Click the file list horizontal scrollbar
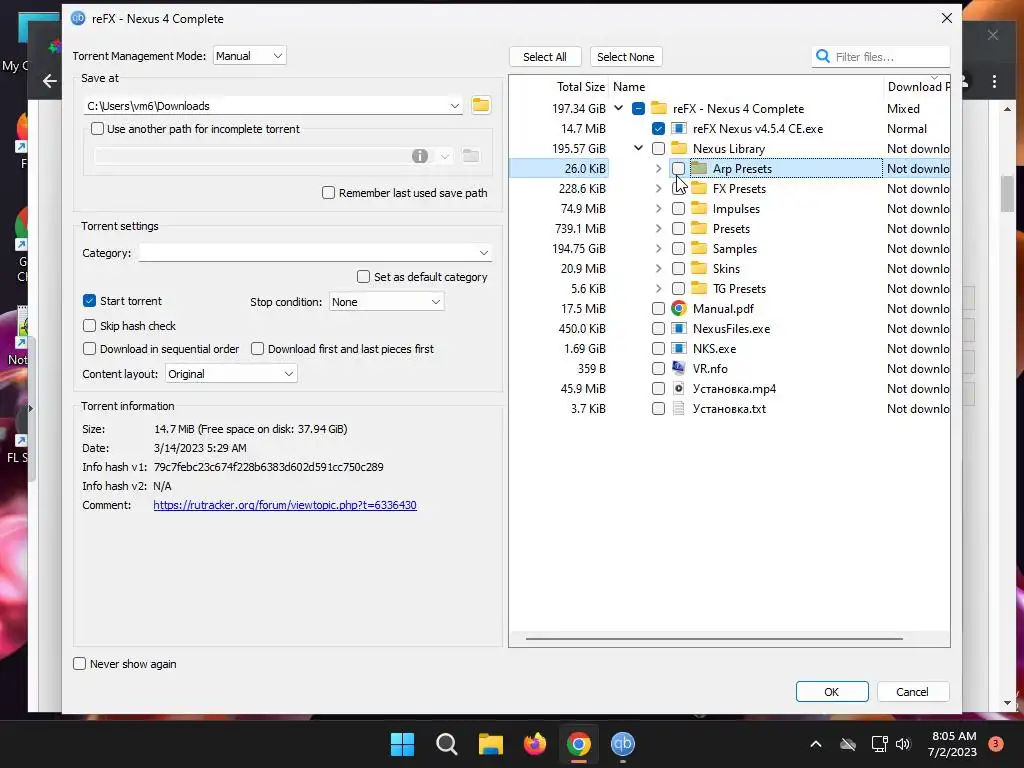1024x768 pixels. click(714, 639)
